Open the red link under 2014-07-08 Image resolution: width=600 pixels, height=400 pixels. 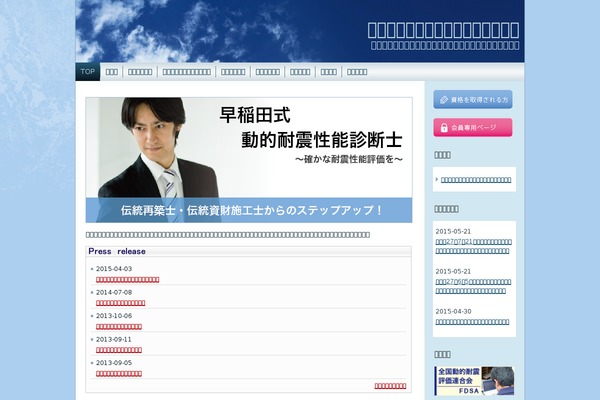click(x=121, y=303)
